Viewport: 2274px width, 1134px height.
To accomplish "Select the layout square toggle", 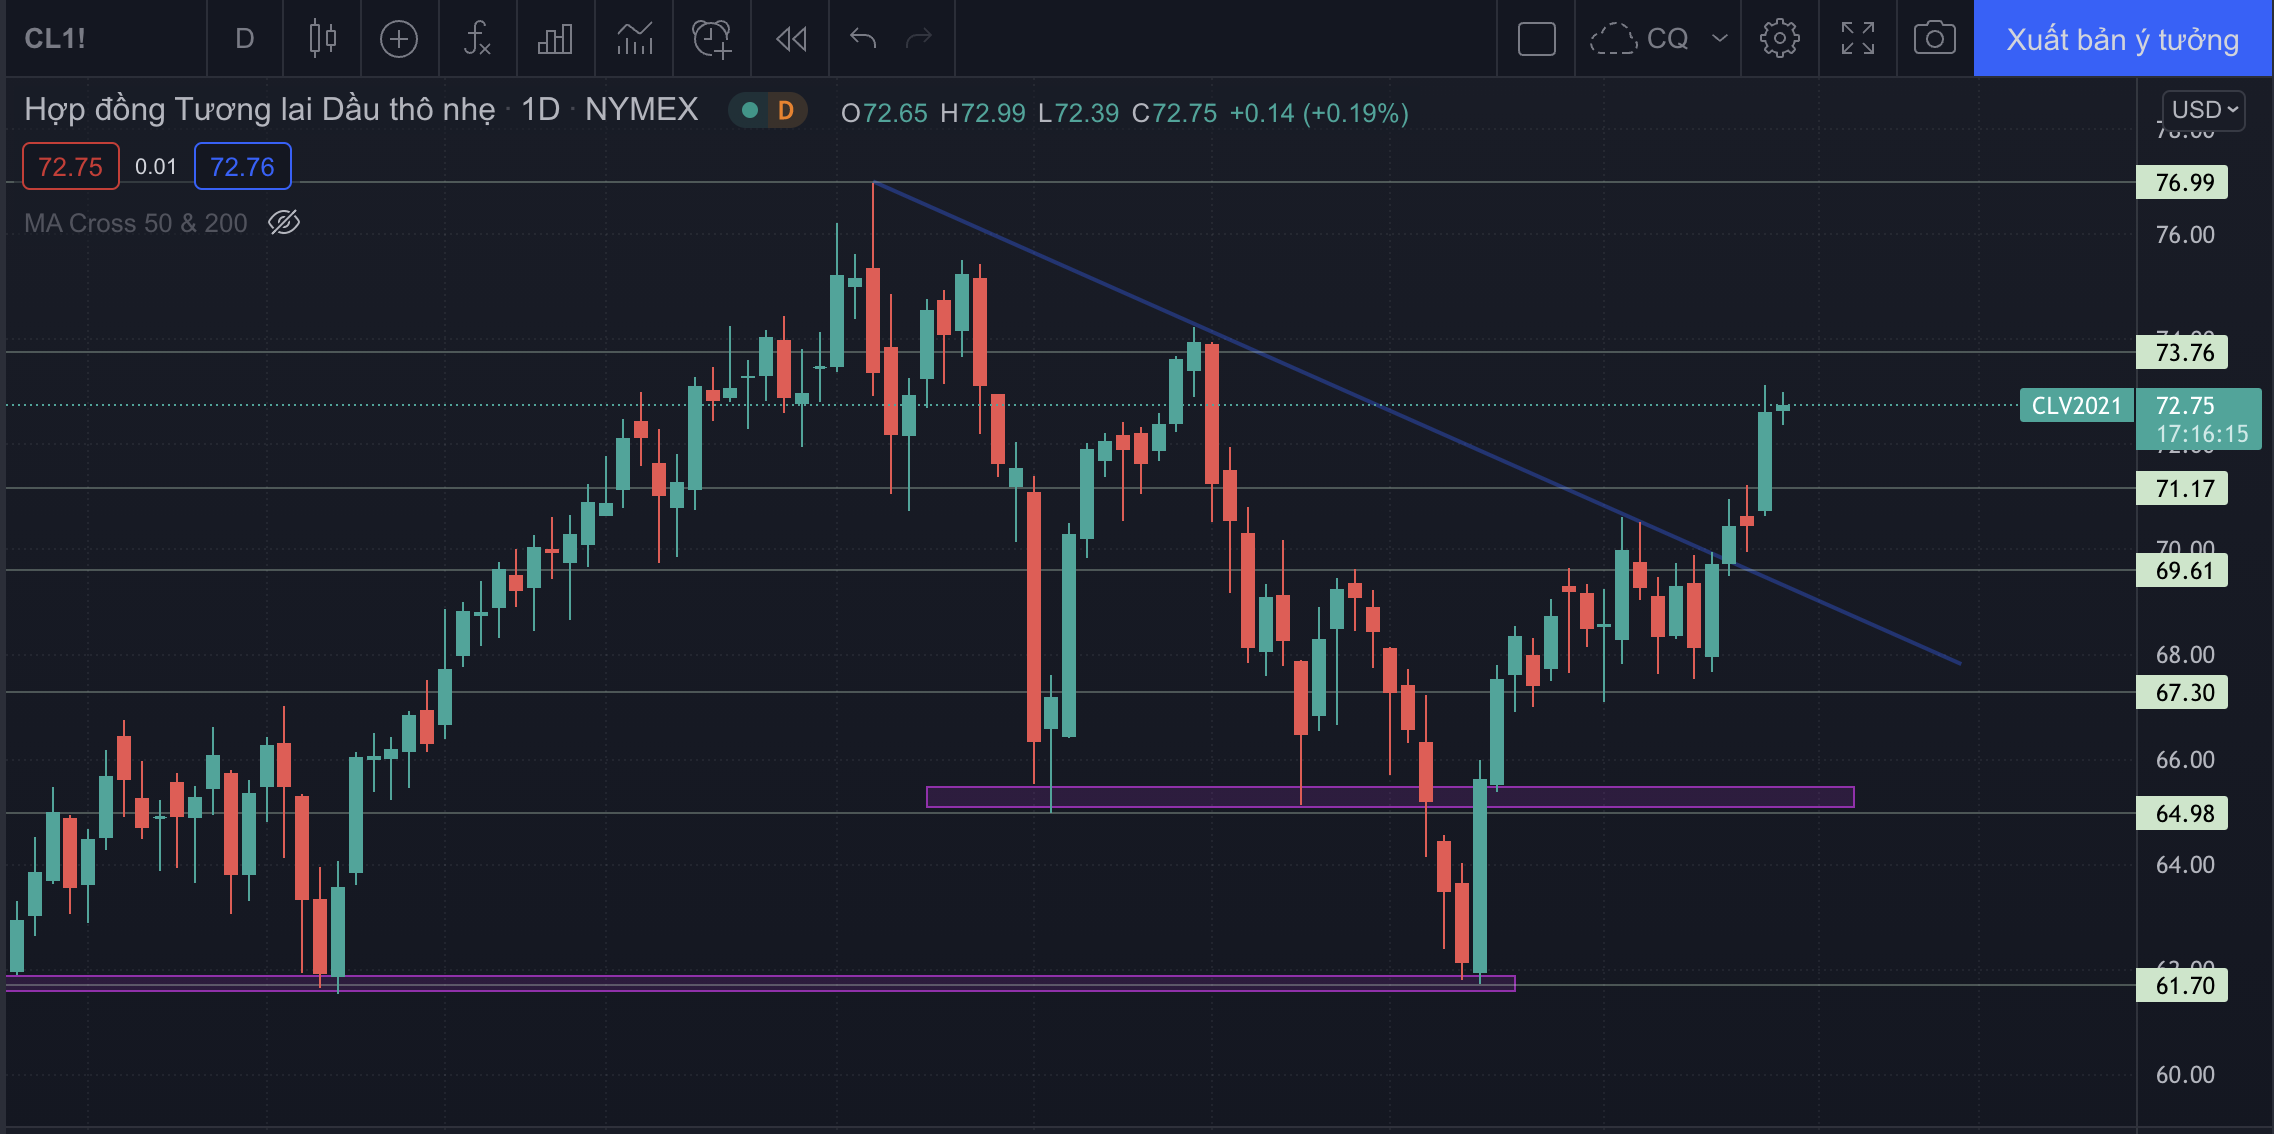I will click(x=1536, y=39).
